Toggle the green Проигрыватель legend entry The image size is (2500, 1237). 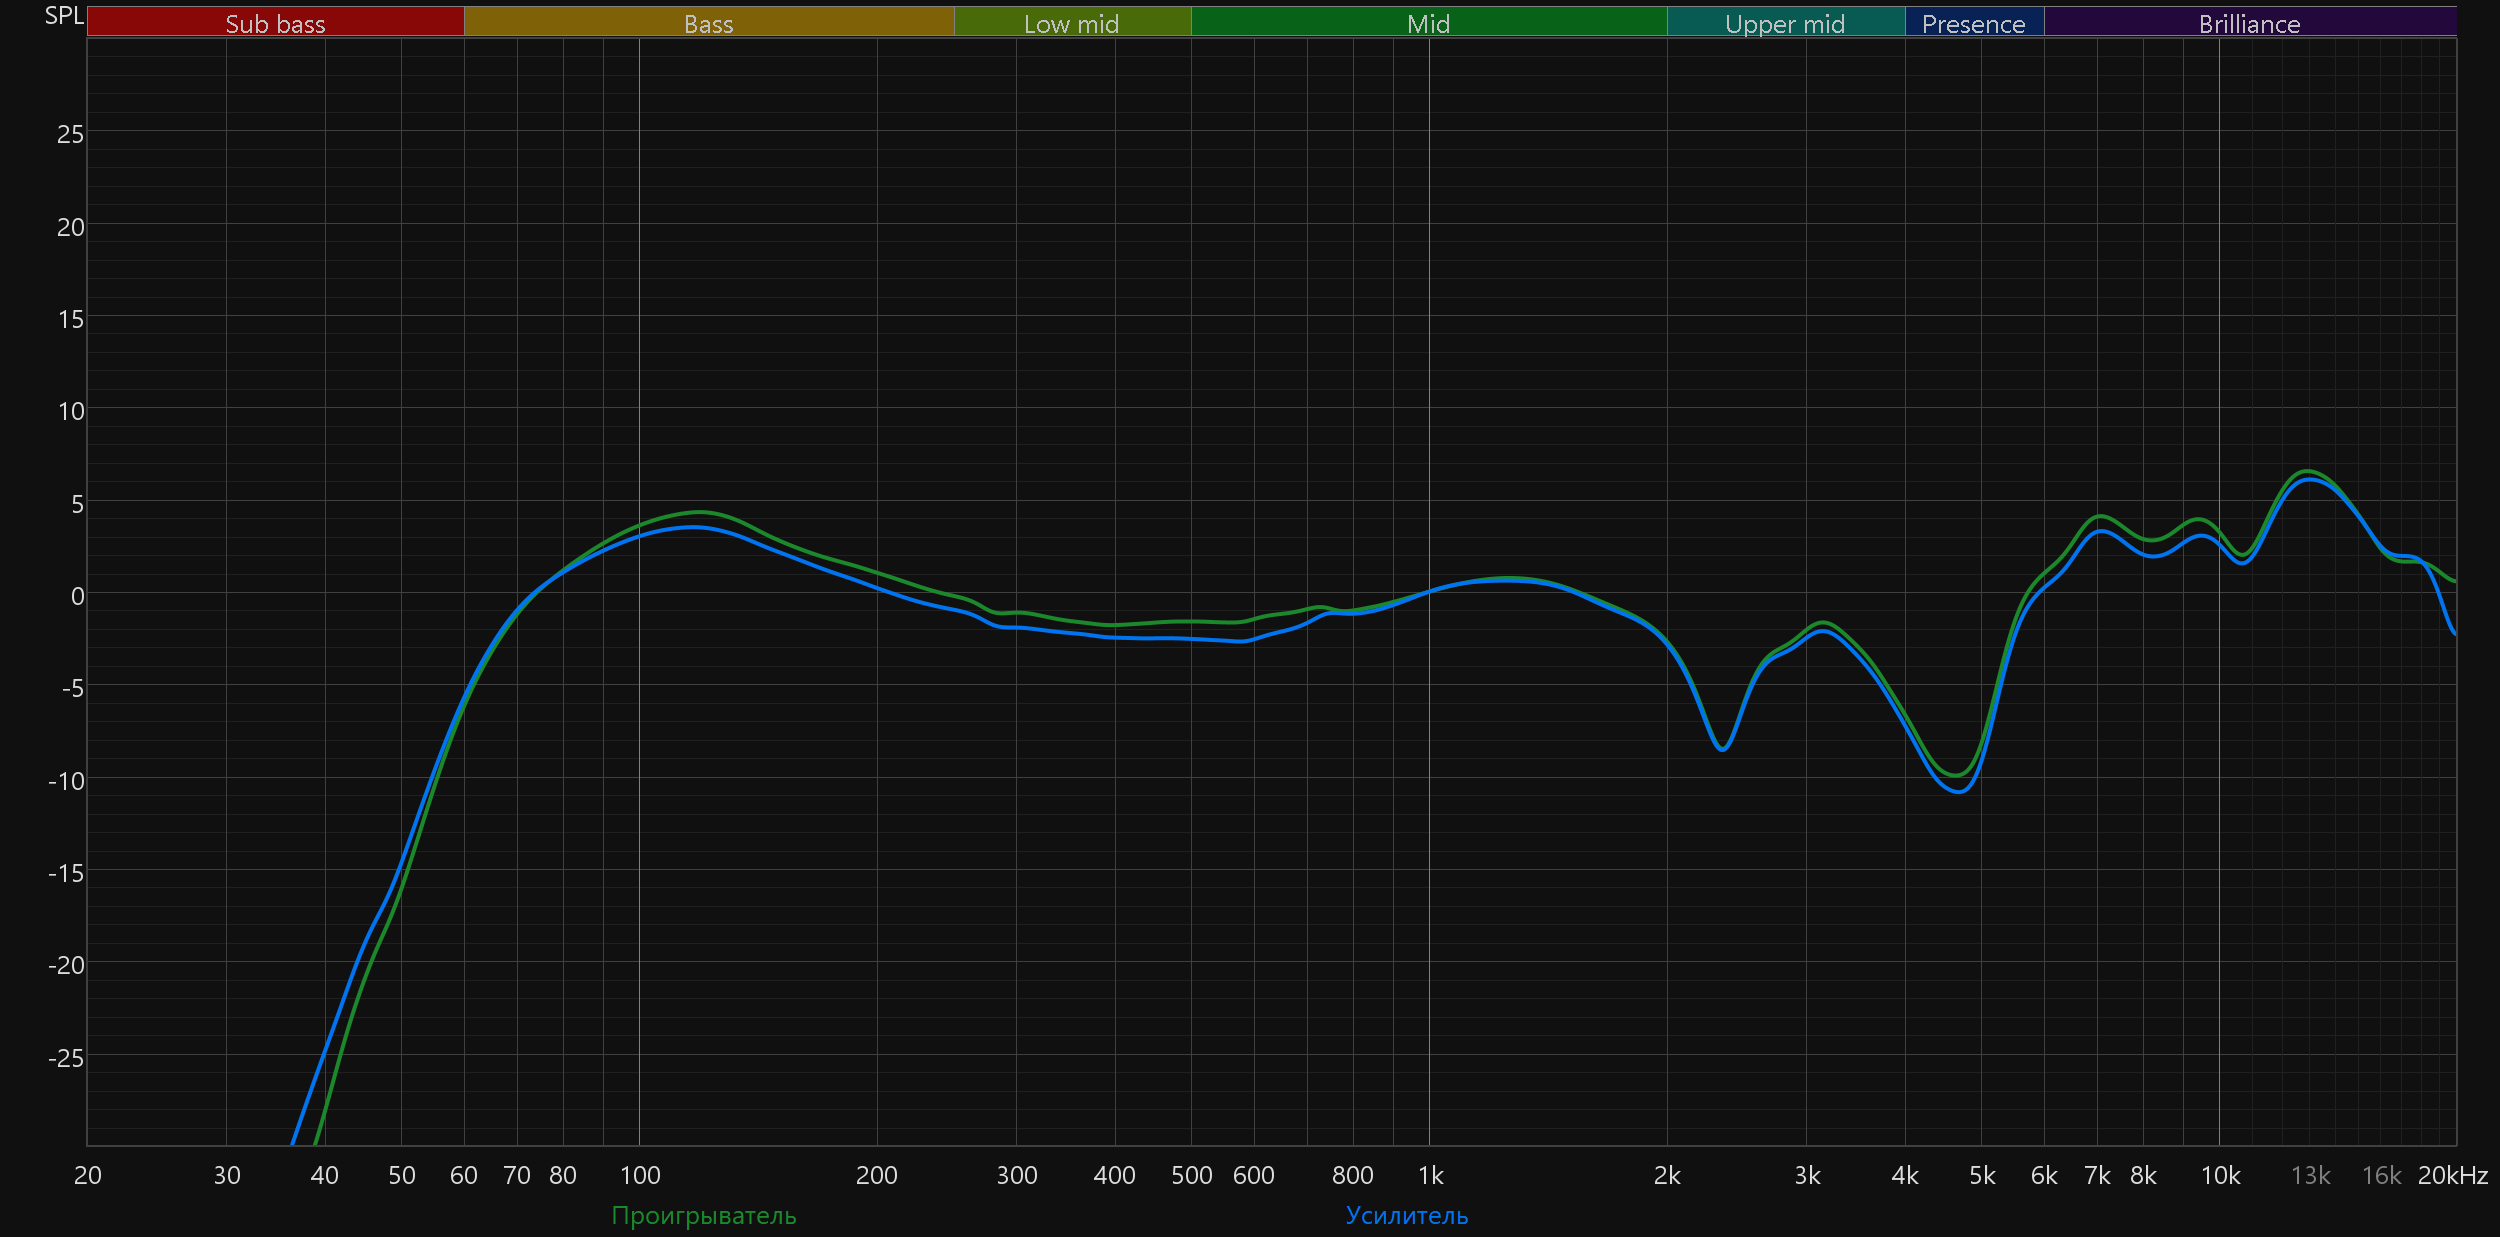(703, 1215)
